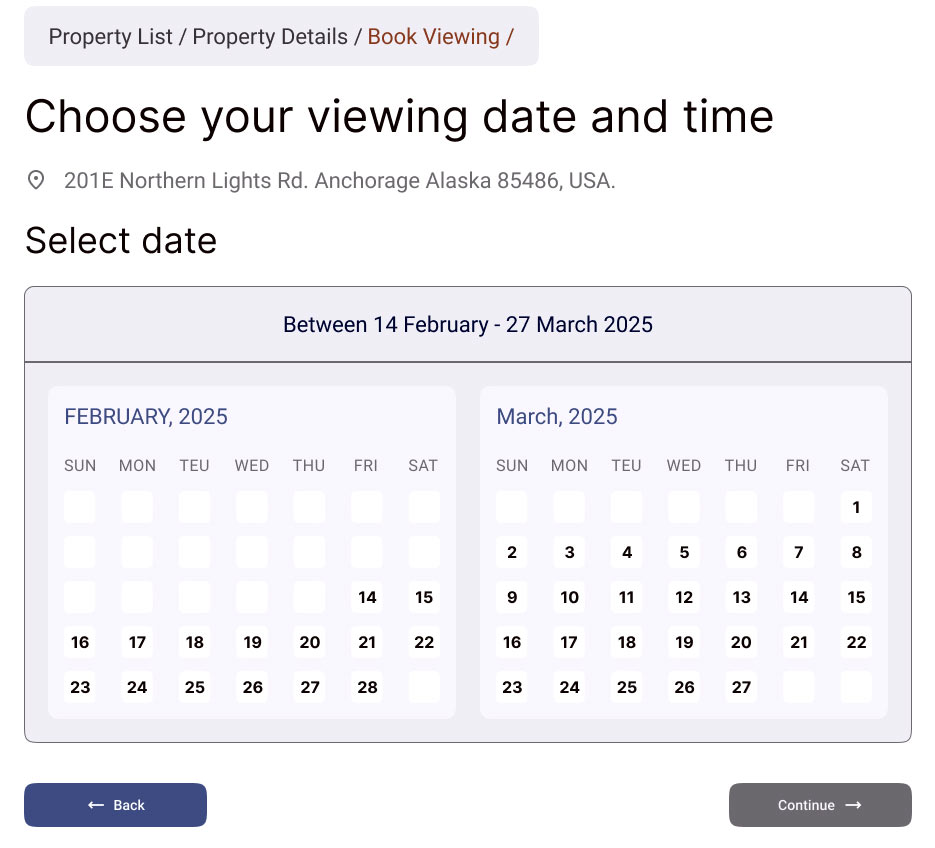This screenshot has height=848, width=935.
Task: Select February 22 under SAT
Action: click(423, 642)
